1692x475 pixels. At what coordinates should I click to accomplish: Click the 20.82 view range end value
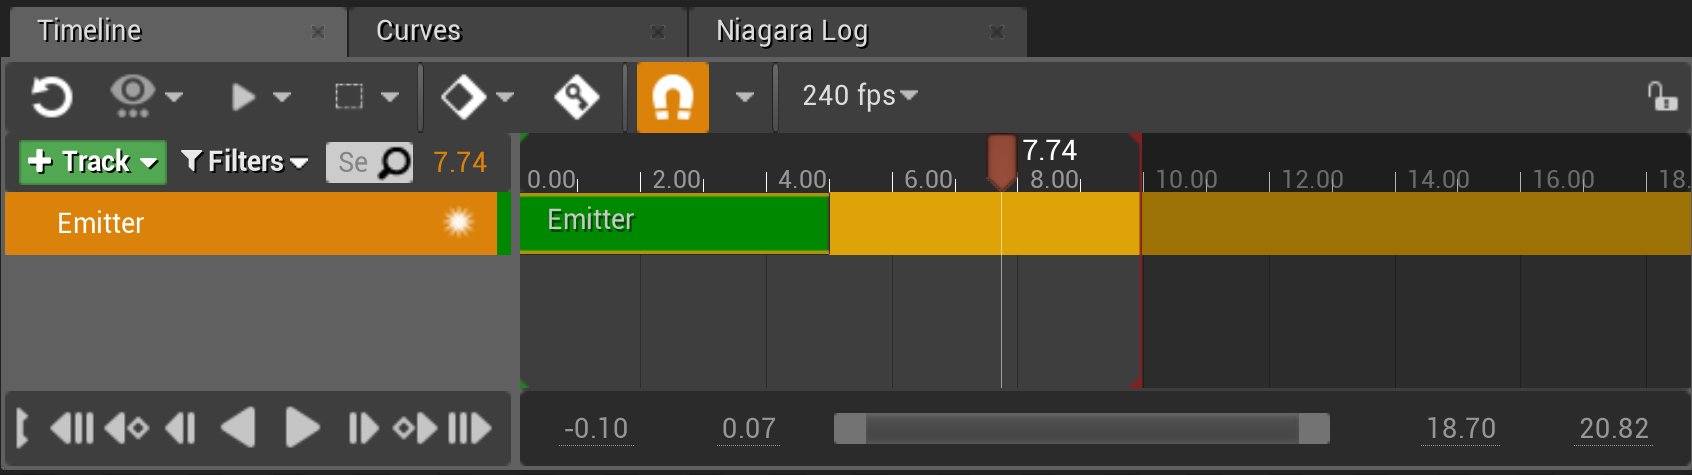(x=1614, y=429)
